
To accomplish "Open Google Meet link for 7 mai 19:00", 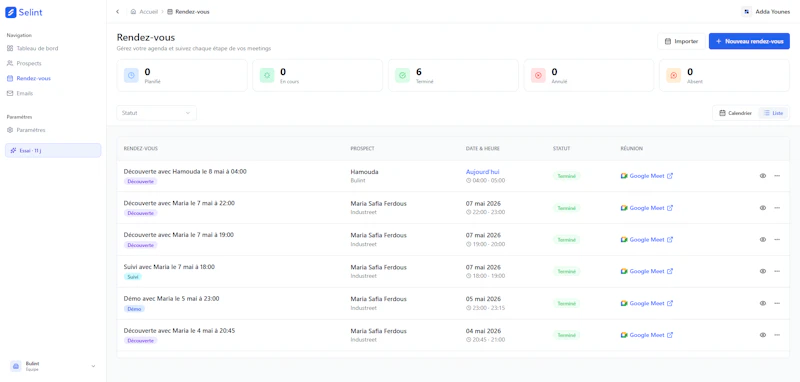I will 646,240.
